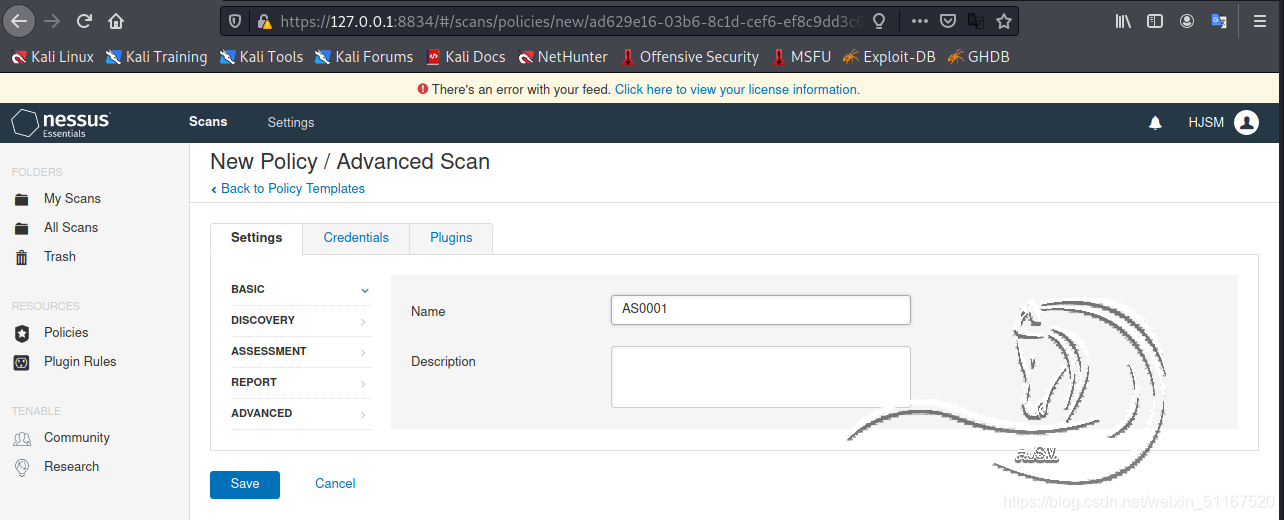Click the My Scans folder icon
Screen dimensions: 1284x520
(x=22, y=199)
